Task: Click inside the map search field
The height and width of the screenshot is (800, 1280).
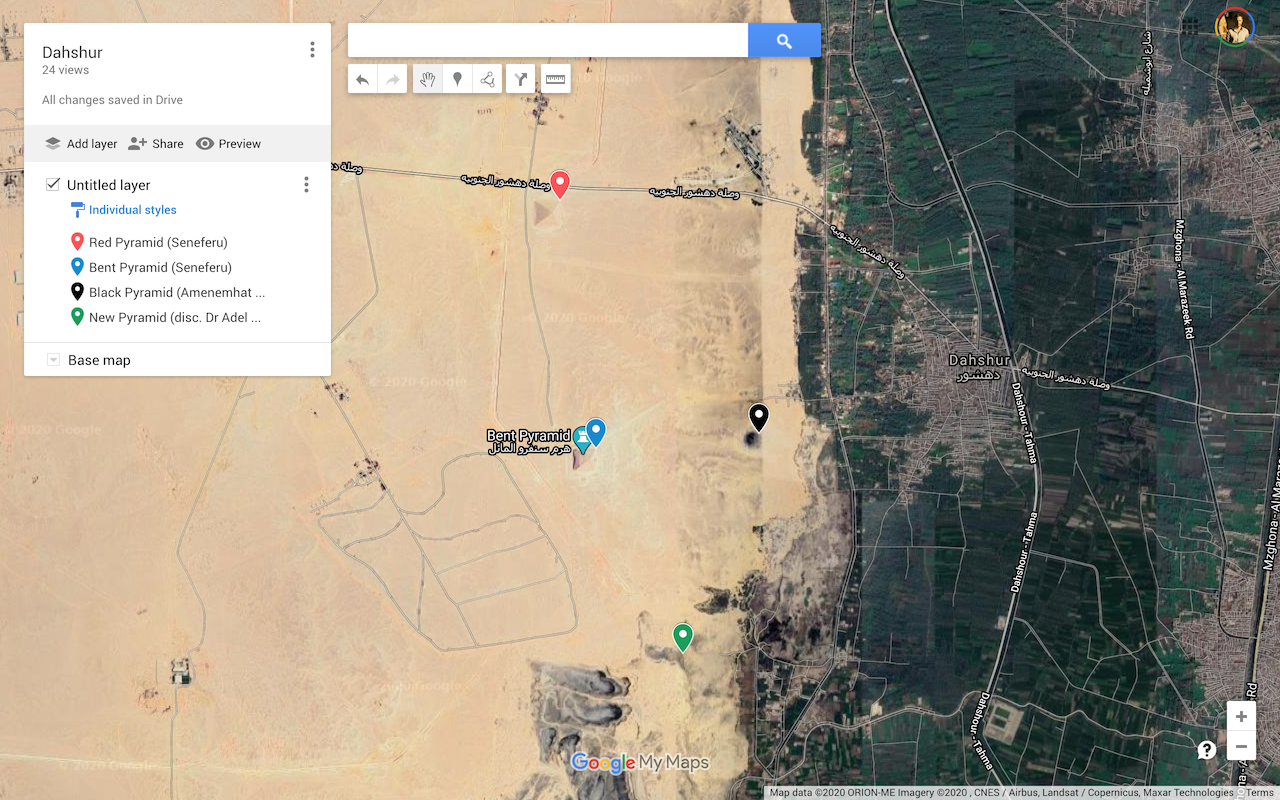Action: point(547,40)
